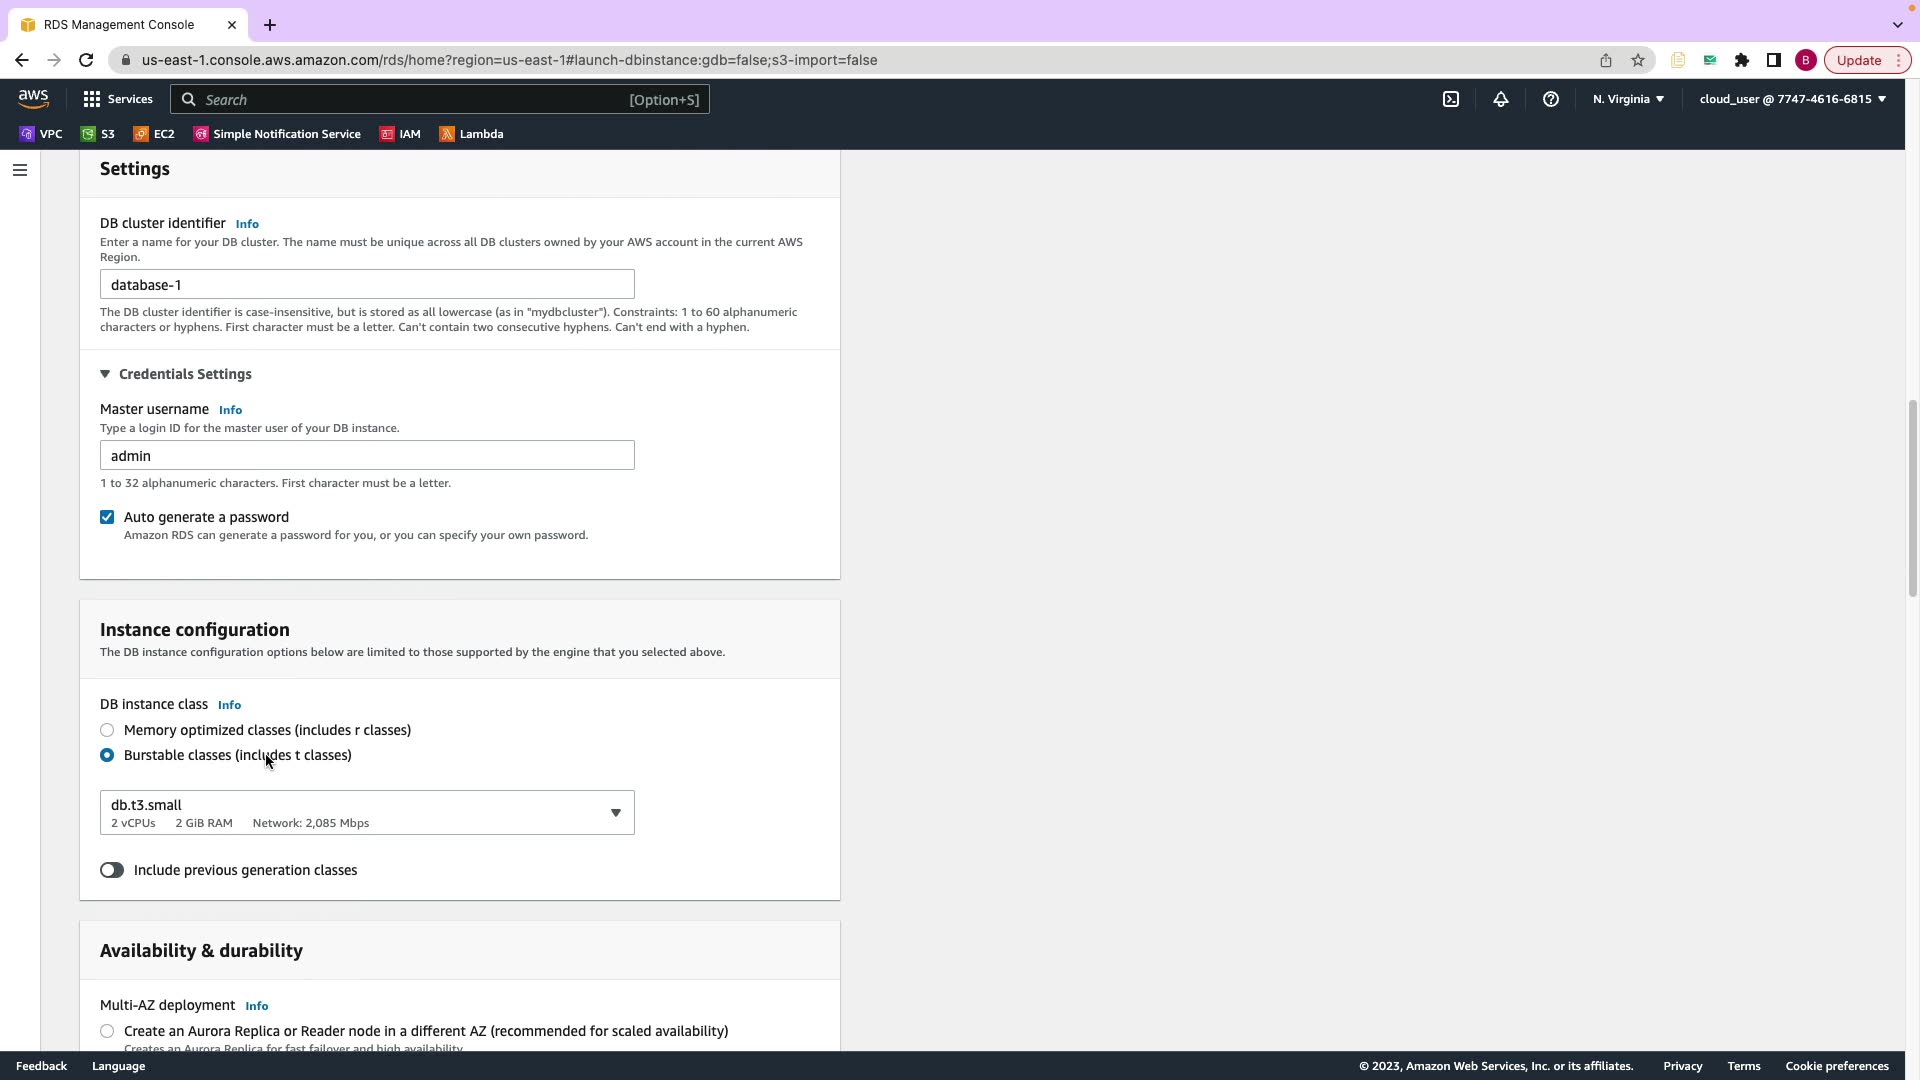
Task: Open the N. Virginia region dropdown
Action: [x=1628, y=99]
